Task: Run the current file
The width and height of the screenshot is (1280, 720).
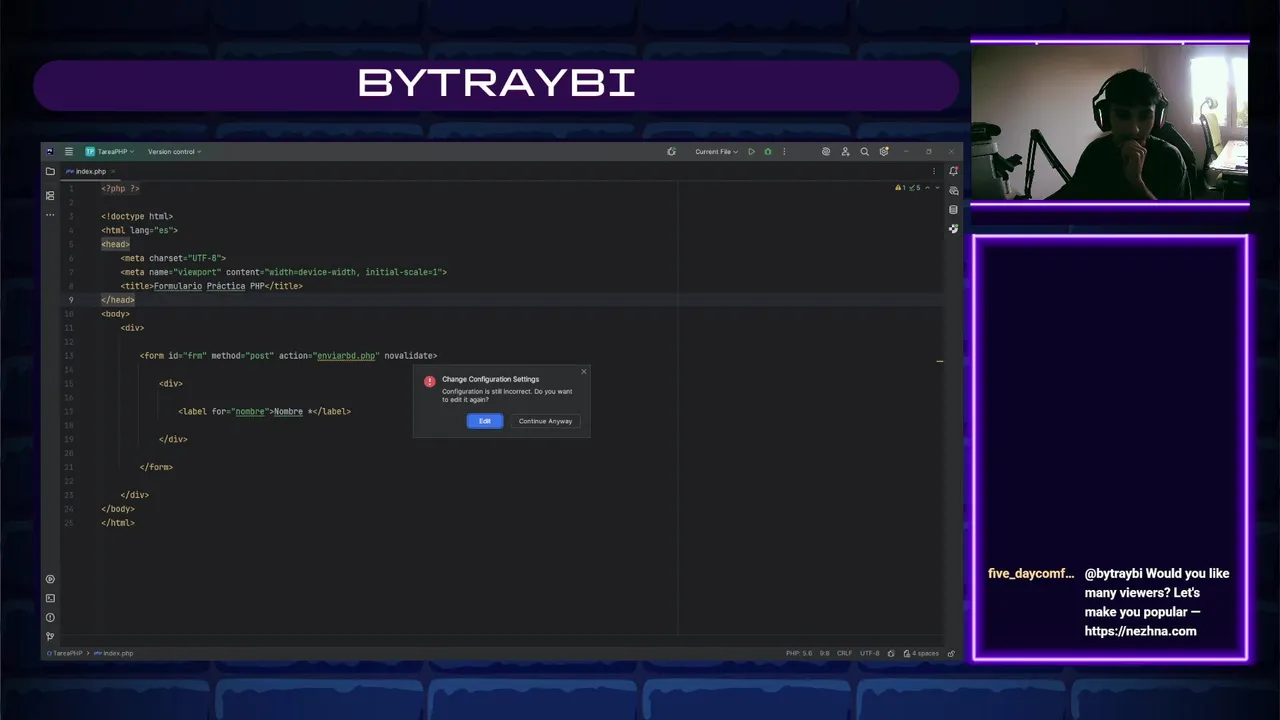Action: point(751,152)
